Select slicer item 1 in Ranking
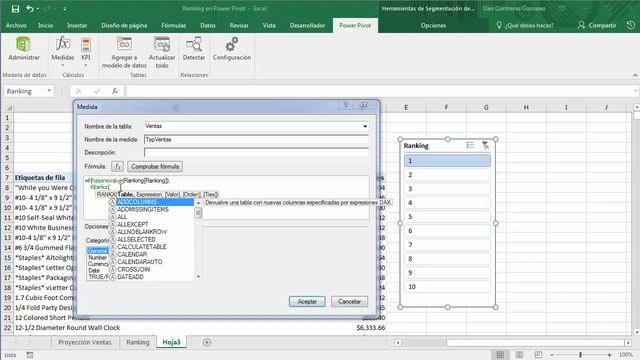640x360 pixels. pyautogui.click(x=447, y=161)
